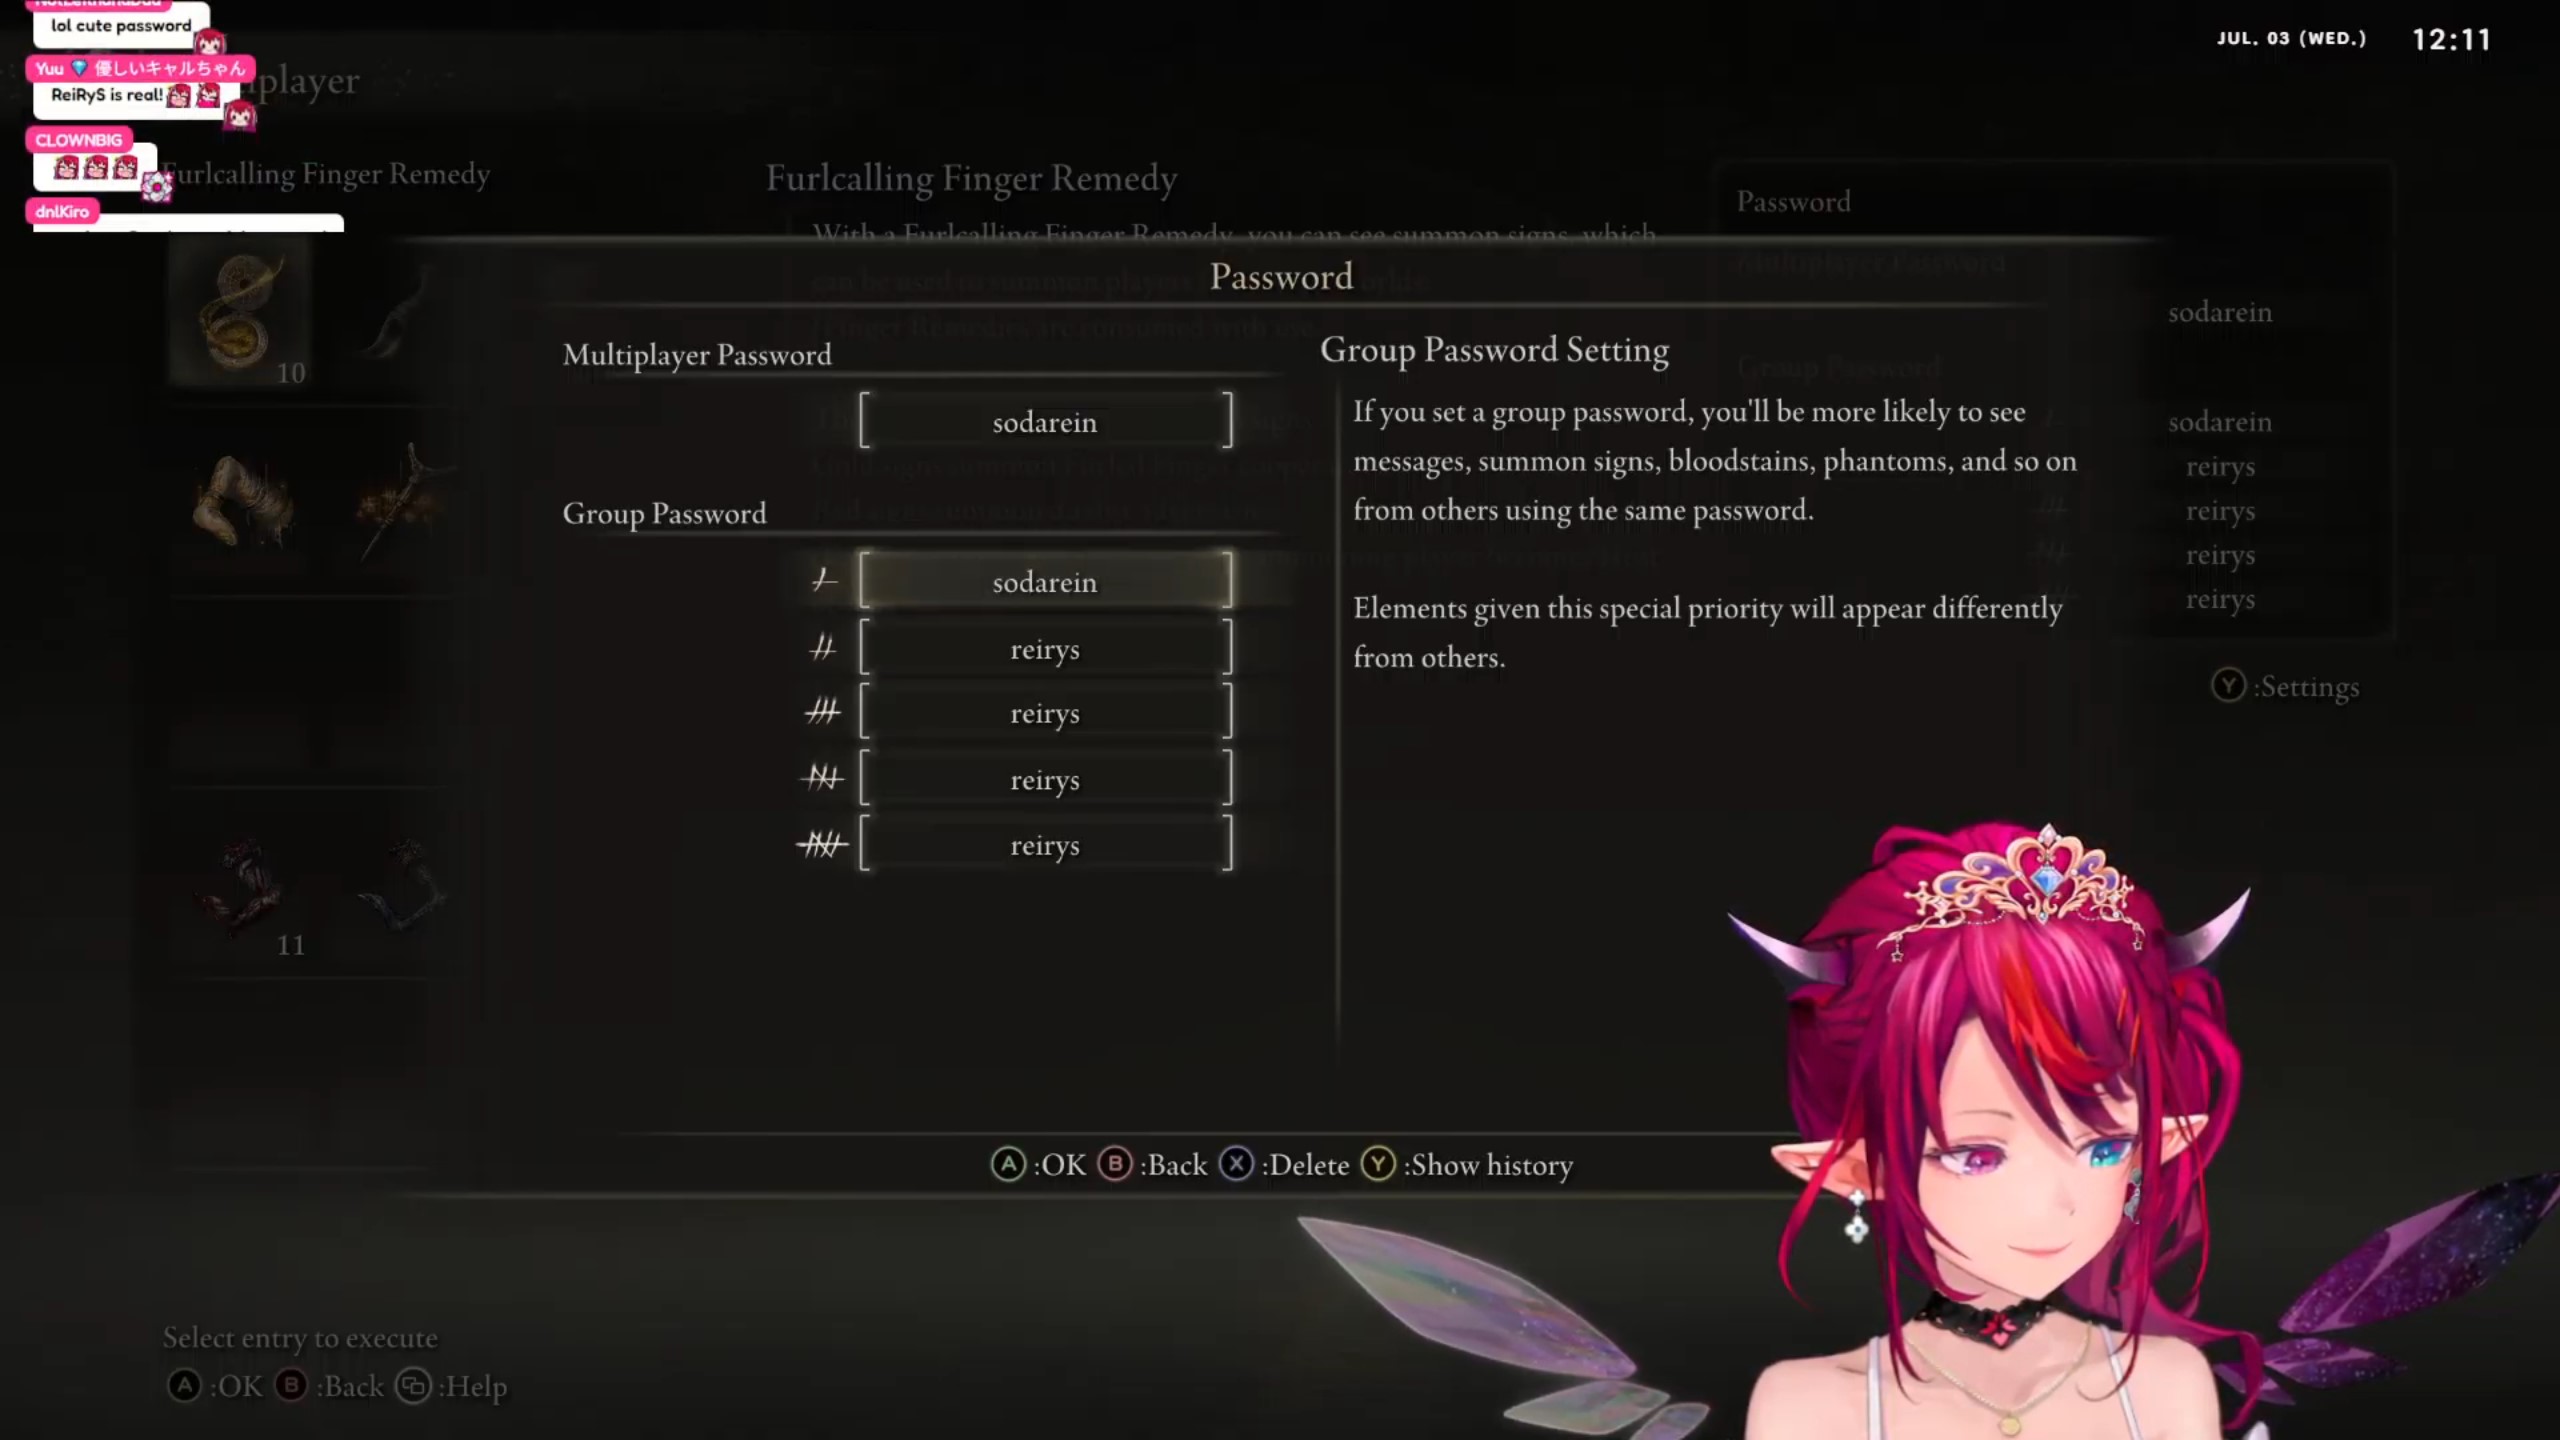Click the X button Delete icon
The image size is (2560, 1440).
(x=1237, y=1164)
